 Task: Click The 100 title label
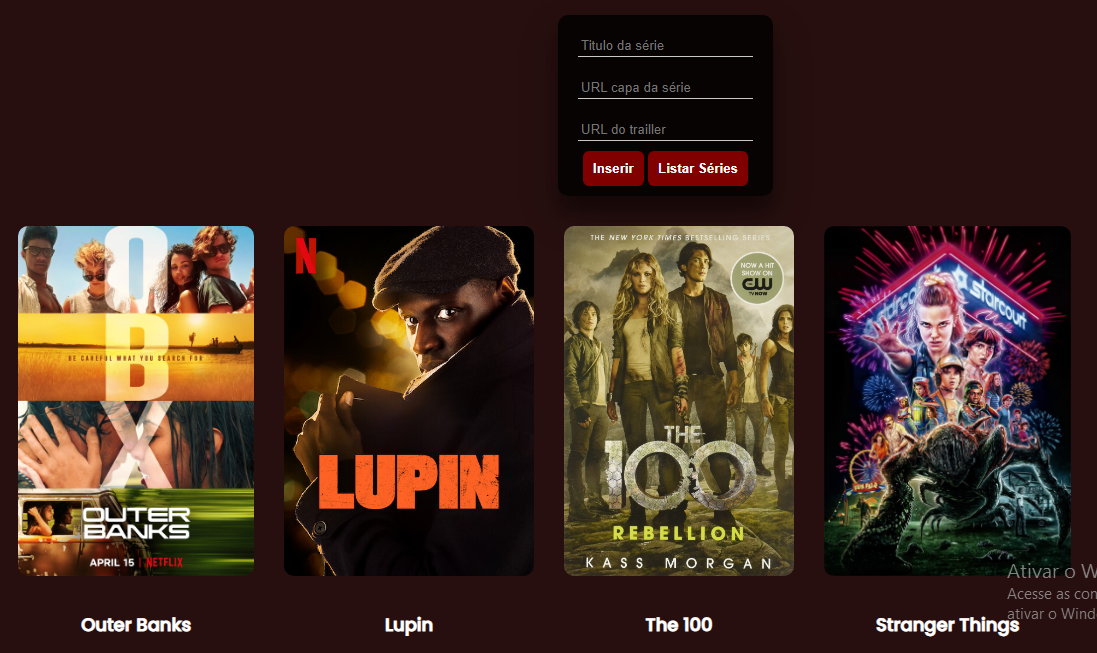679,625
